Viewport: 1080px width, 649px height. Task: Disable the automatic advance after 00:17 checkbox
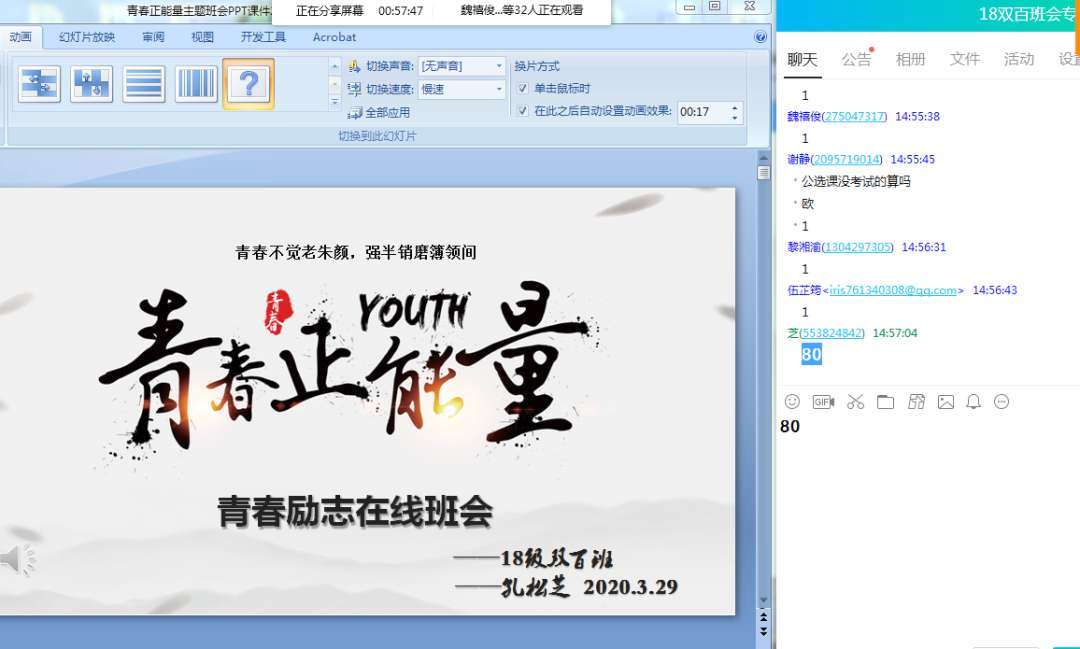click(522, 112)
